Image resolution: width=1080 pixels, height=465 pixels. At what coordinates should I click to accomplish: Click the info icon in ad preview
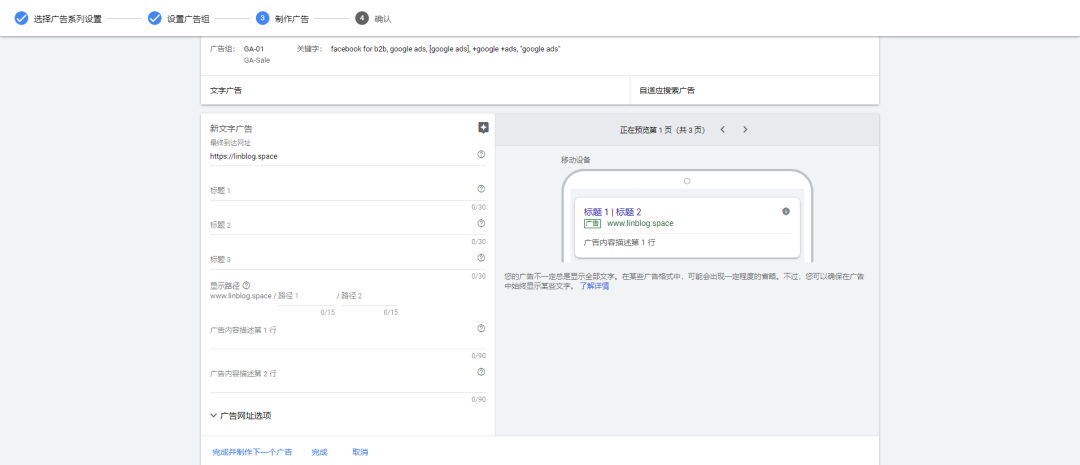[x=786, y=211]
